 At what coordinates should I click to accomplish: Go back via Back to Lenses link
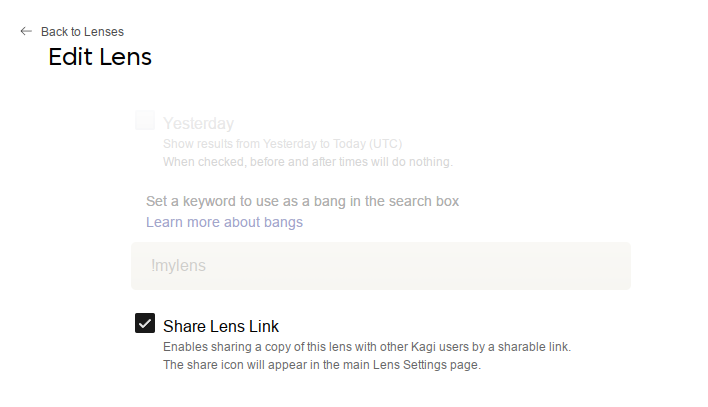pos(82,32)
